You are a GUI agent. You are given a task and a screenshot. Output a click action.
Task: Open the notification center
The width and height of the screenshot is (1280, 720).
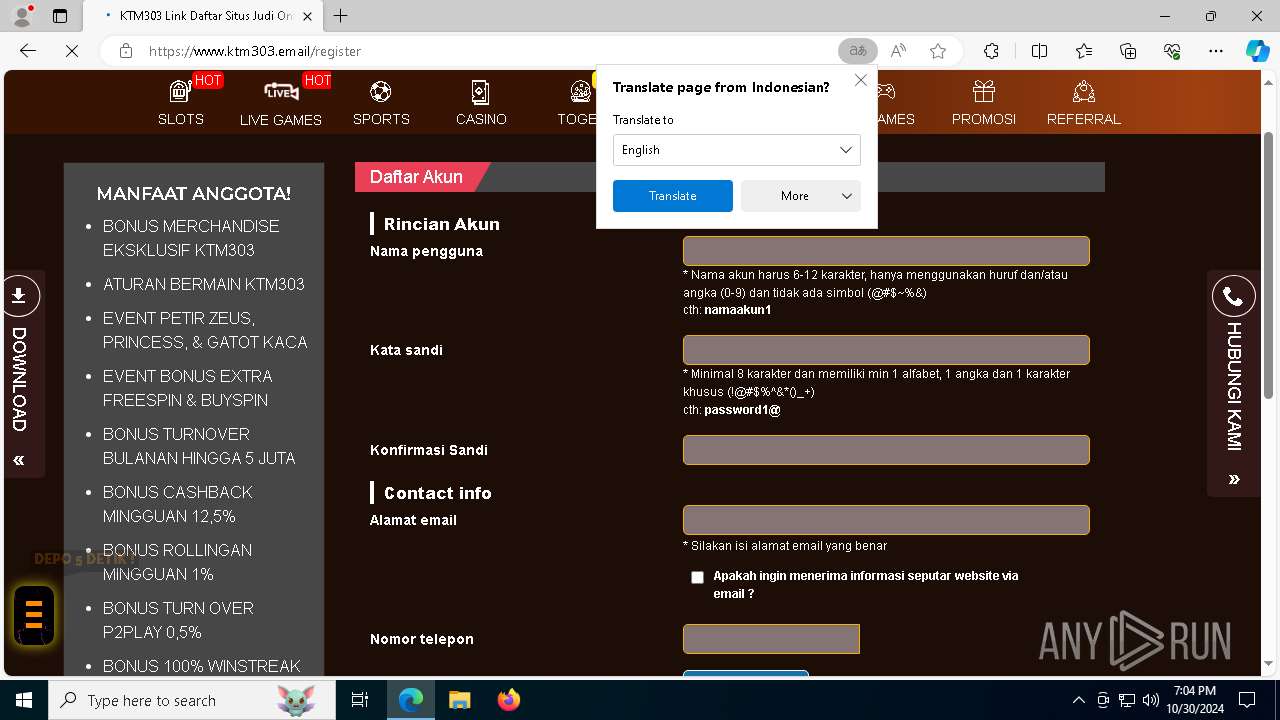click(x=1247, y=700)
